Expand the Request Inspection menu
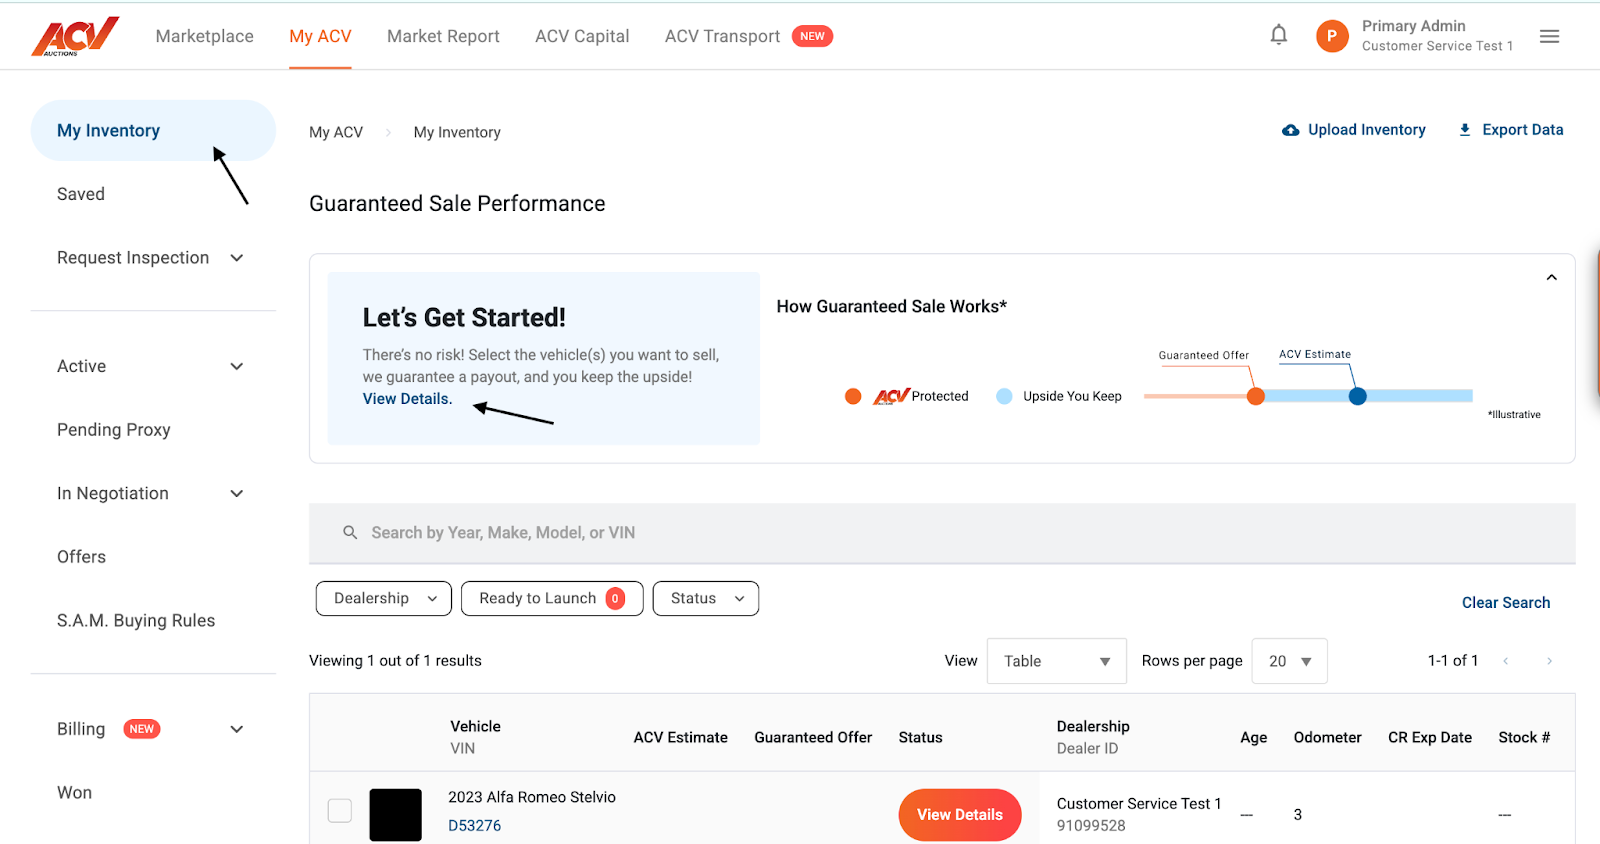 [237, 258]
